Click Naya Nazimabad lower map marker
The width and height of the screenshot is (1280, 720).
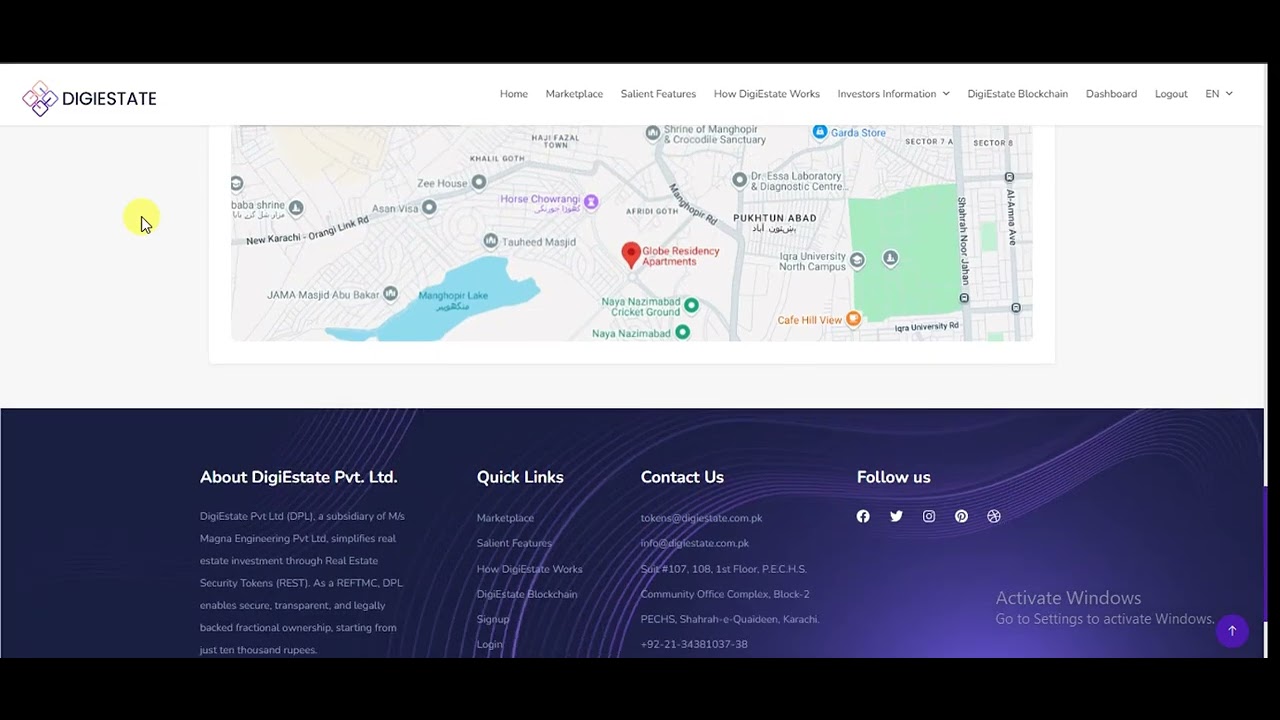point(682,332)
